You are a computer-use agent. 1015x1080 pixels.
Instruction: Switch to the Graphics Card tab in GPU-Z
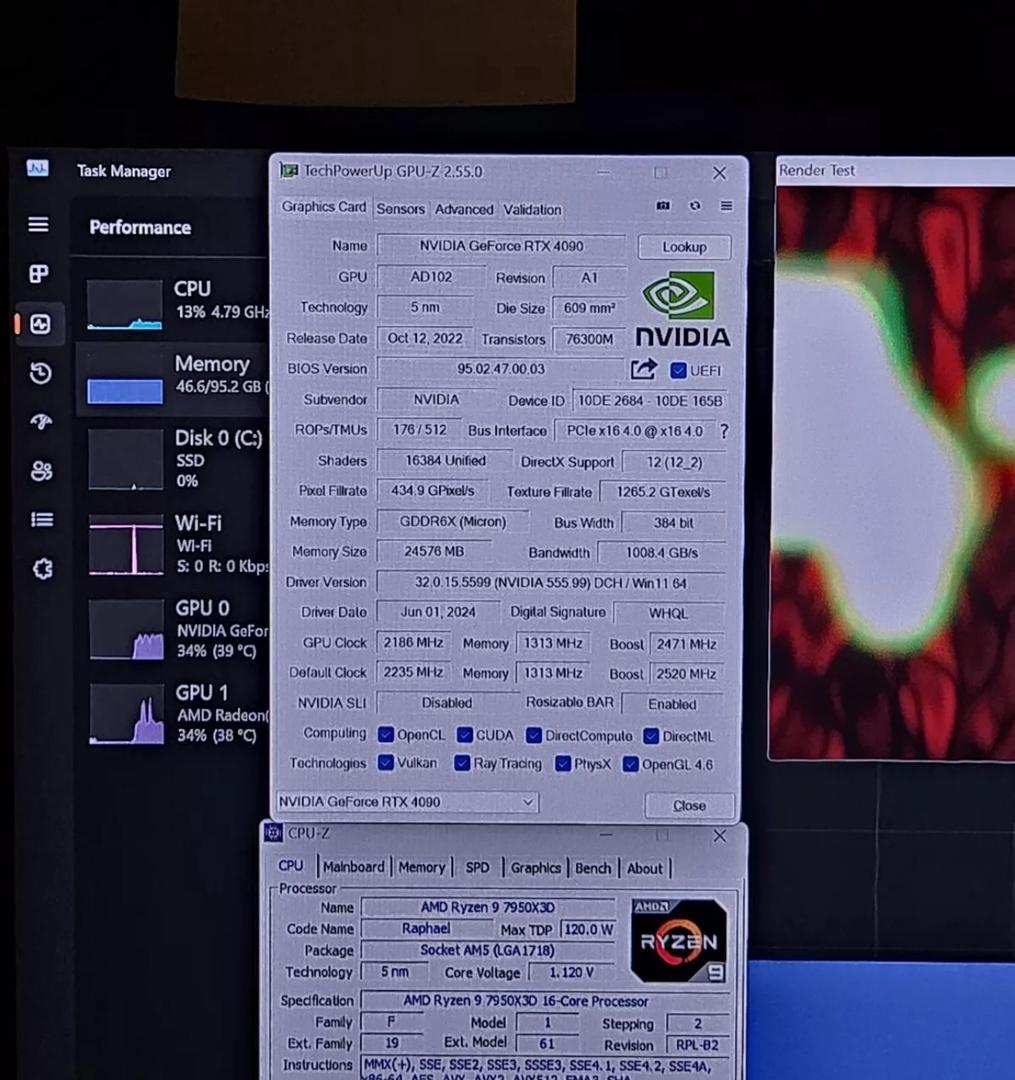coord(324,207)
